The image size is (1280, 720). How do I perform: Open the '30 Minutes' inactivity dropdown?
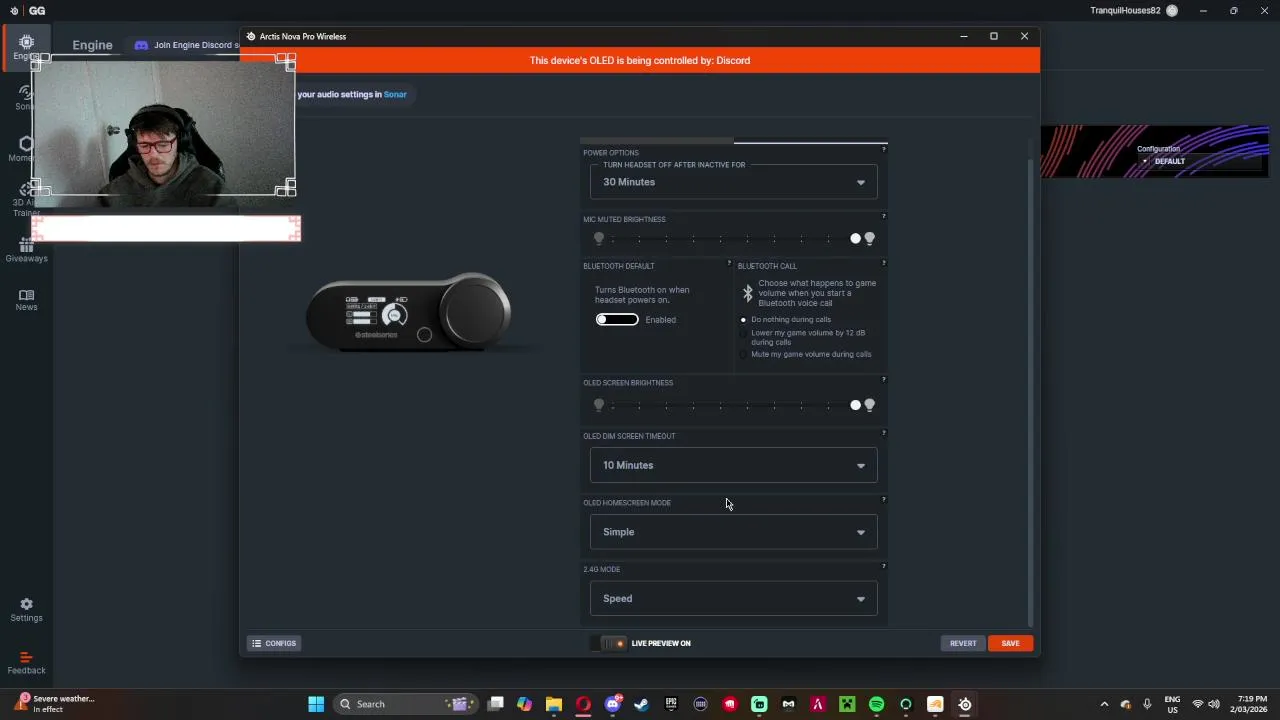coord(734,182)
